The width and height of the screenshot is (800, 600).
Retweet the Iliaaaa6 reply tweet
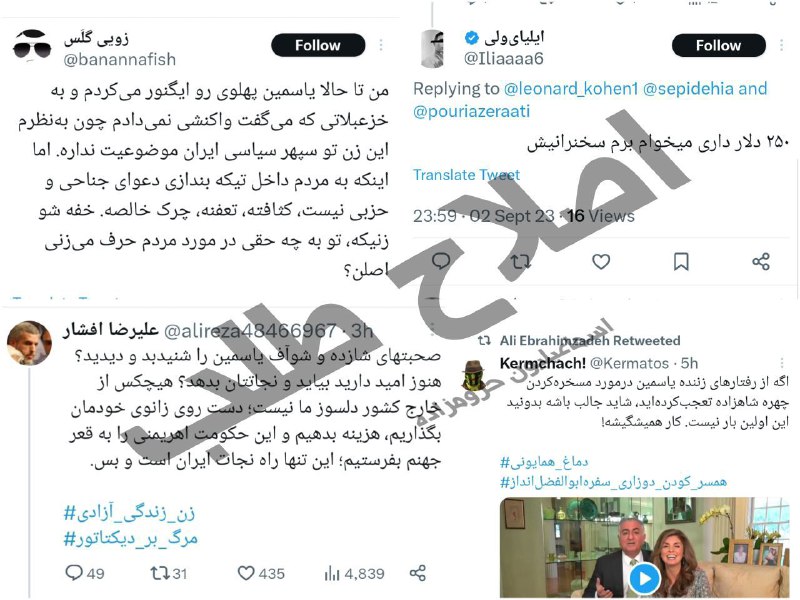click(x=521, y=262)
